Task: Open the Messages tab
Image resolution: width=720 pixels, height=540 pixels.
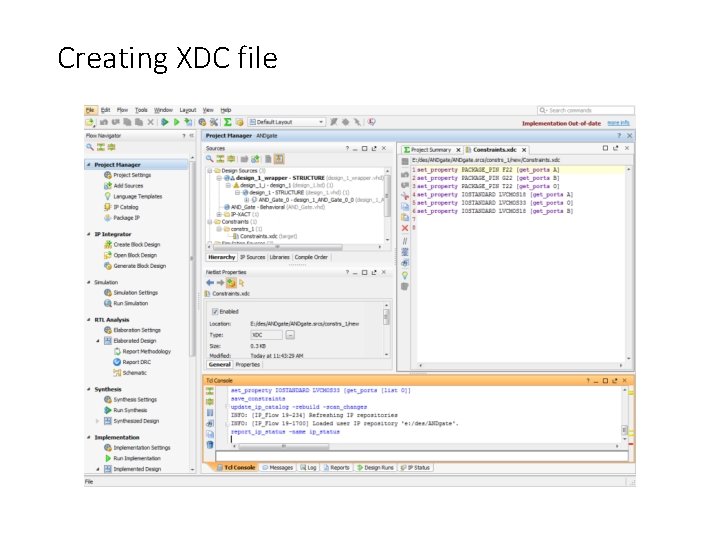Action: pos(277,467)
